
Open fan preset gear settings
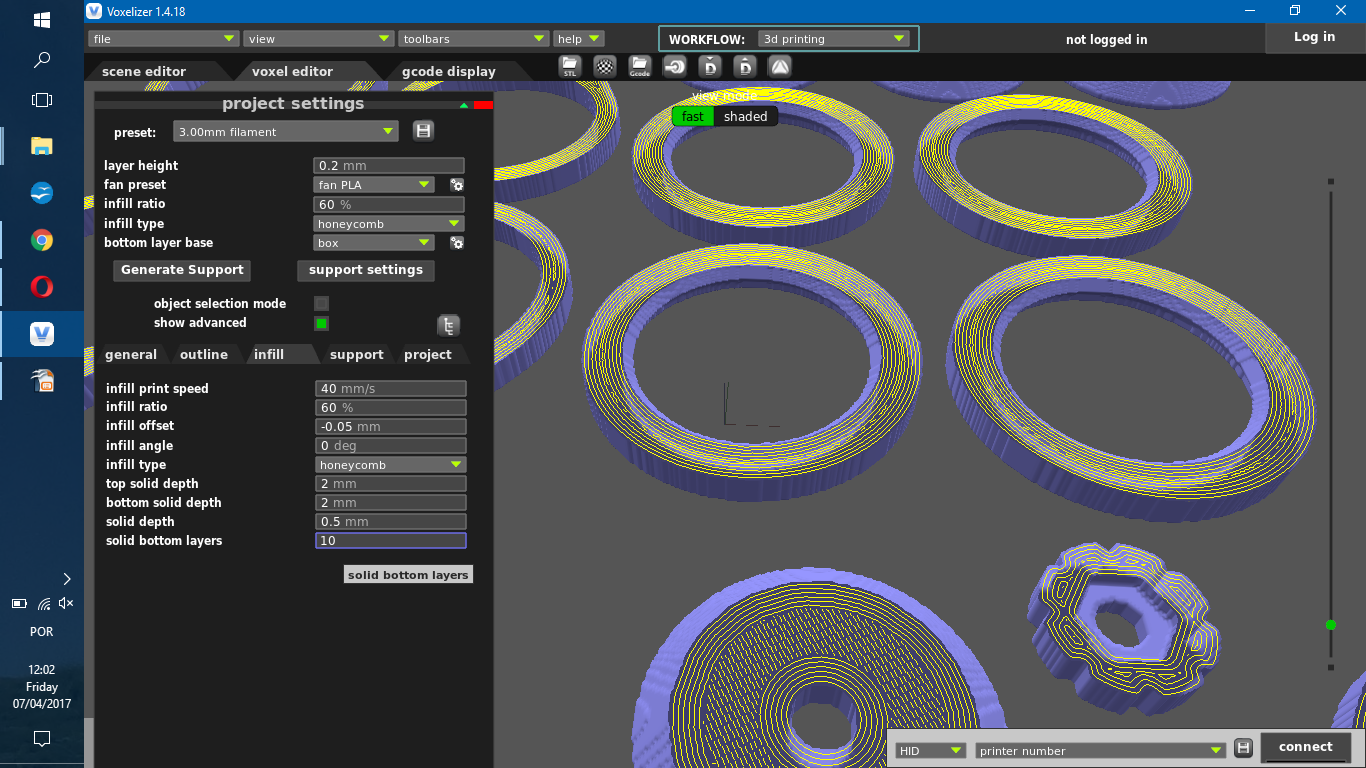click(457, 185)
